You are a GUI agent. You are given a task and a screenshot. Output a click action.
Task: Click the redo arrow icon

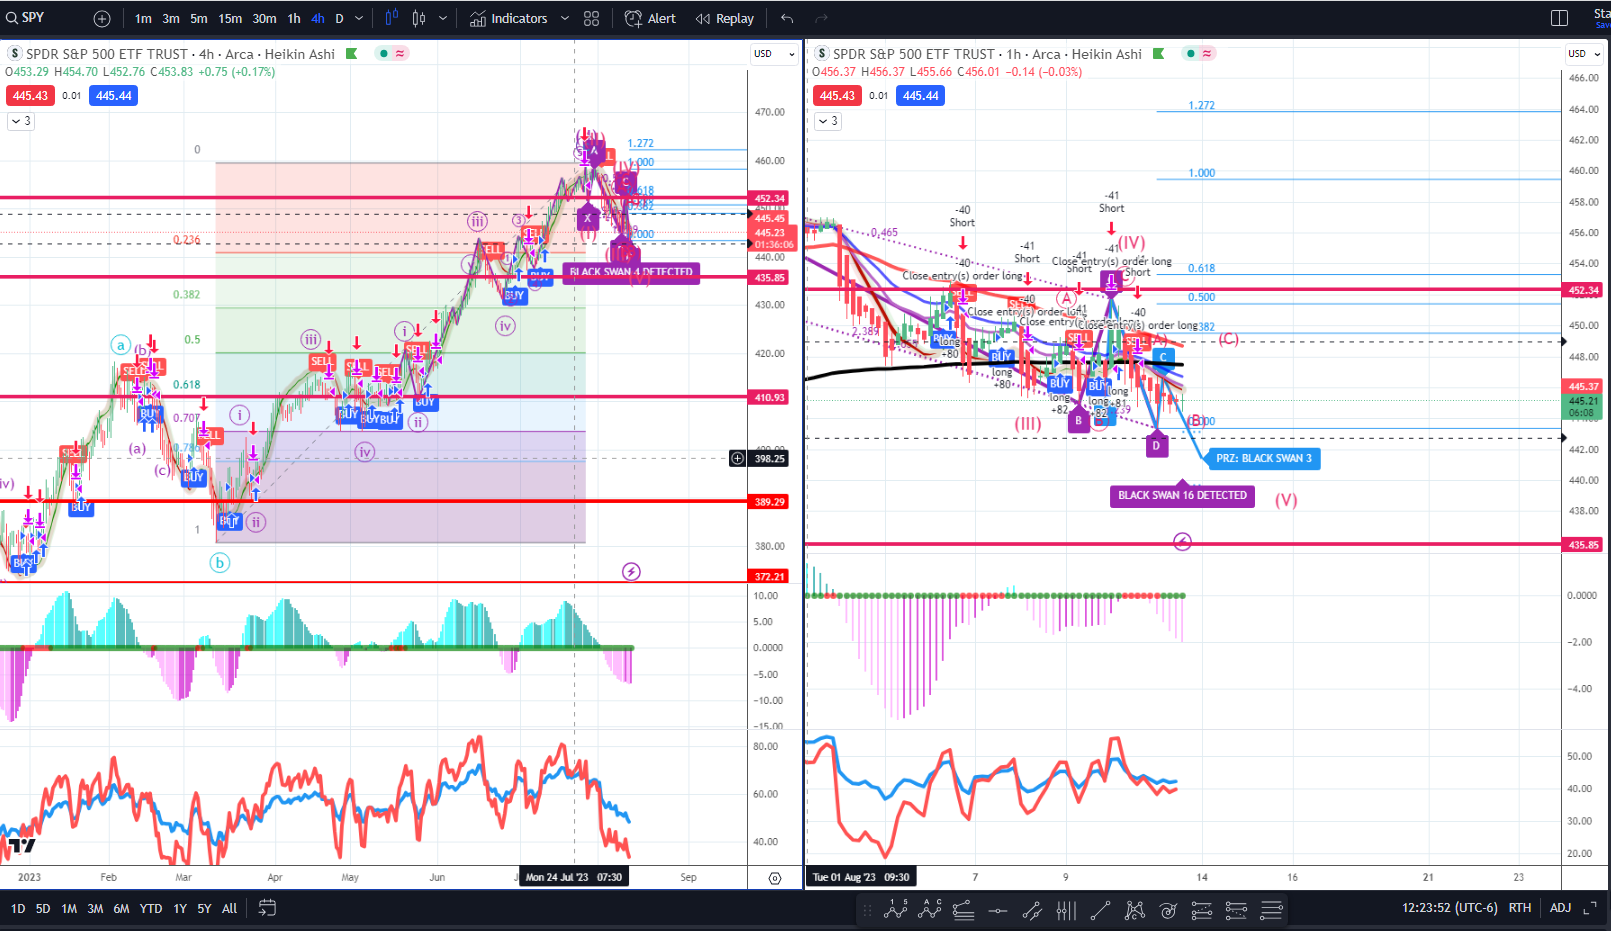click(x=821, y=18)
